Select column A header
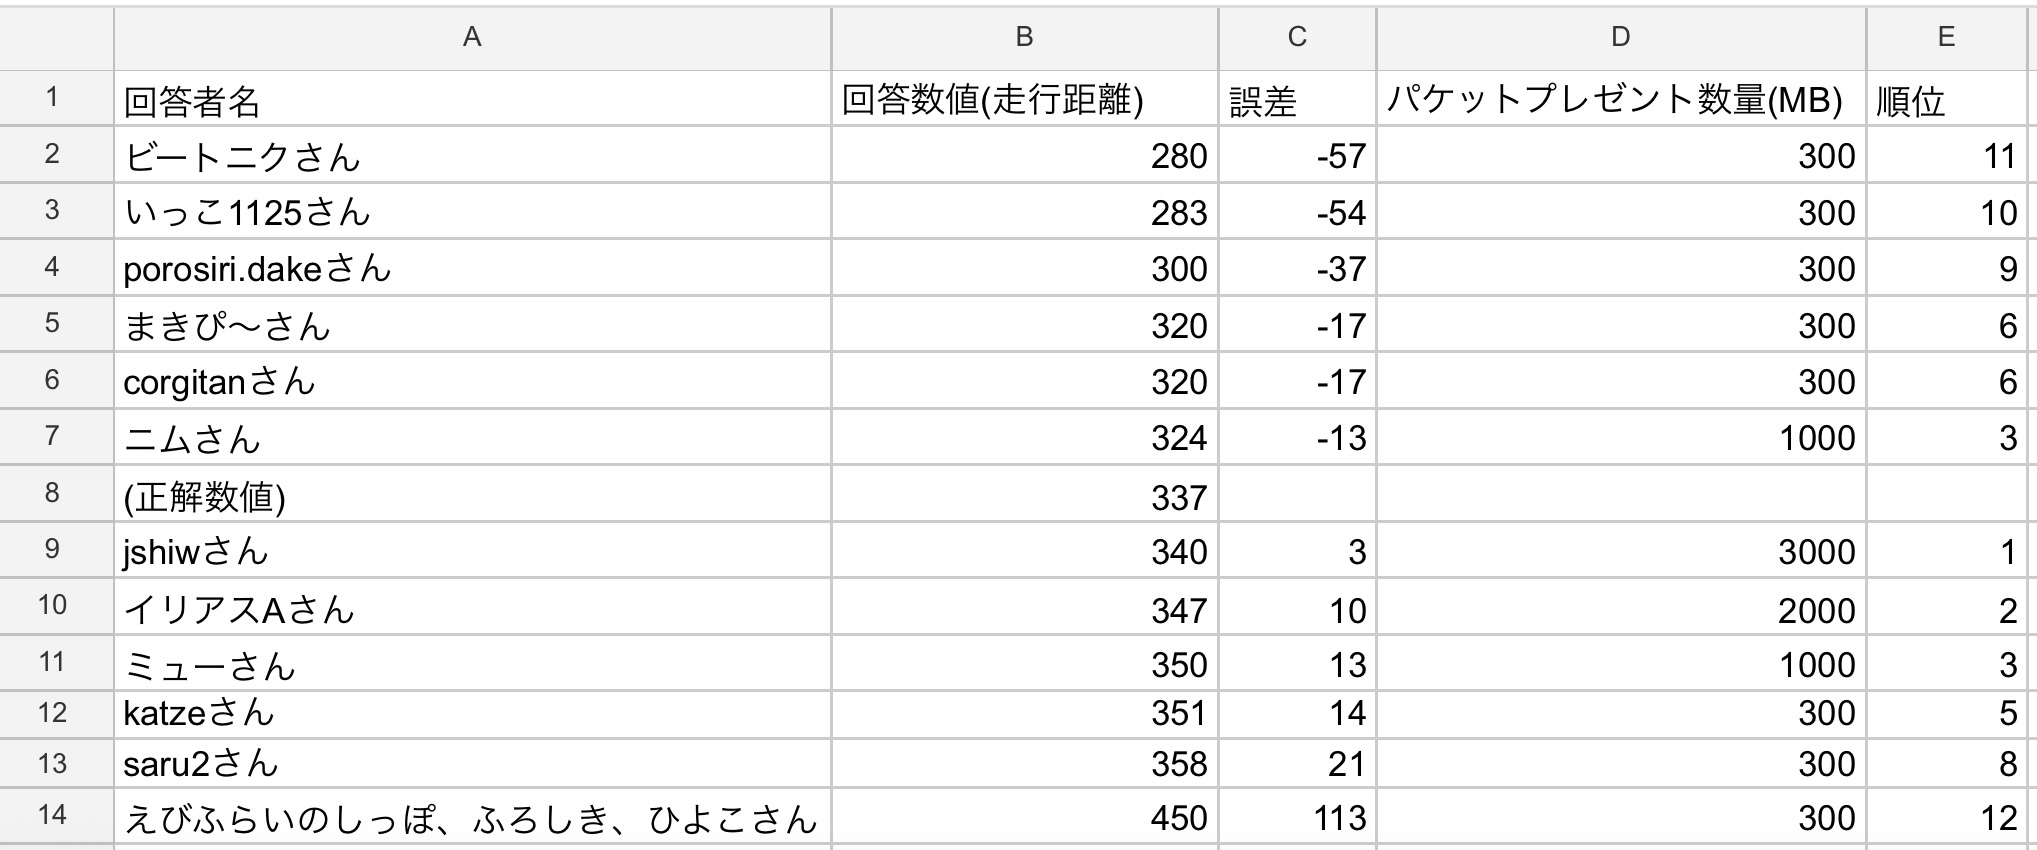Image resolution: width=2037 pixels, height=850 pixels. 472,37
